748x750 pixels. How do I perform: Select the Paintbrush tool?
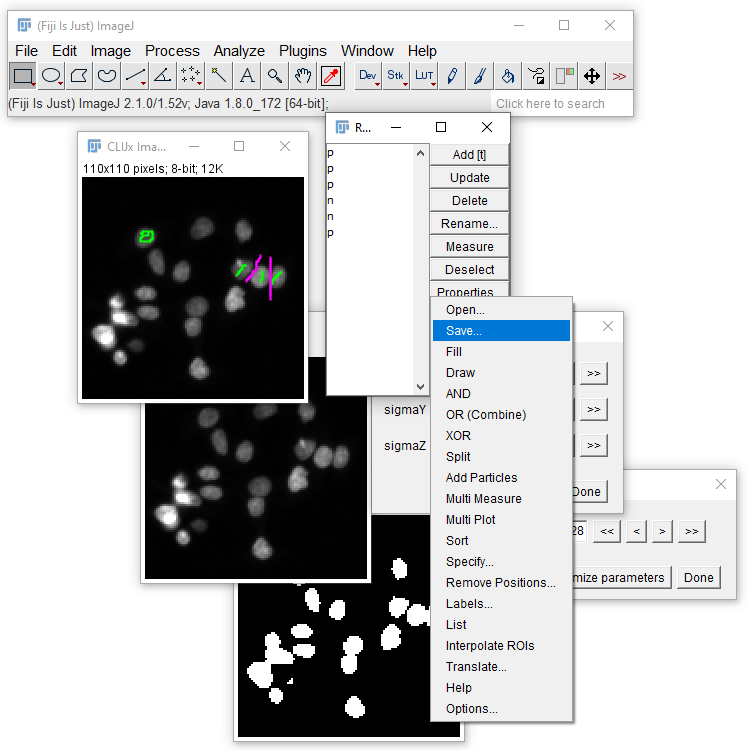480,76
